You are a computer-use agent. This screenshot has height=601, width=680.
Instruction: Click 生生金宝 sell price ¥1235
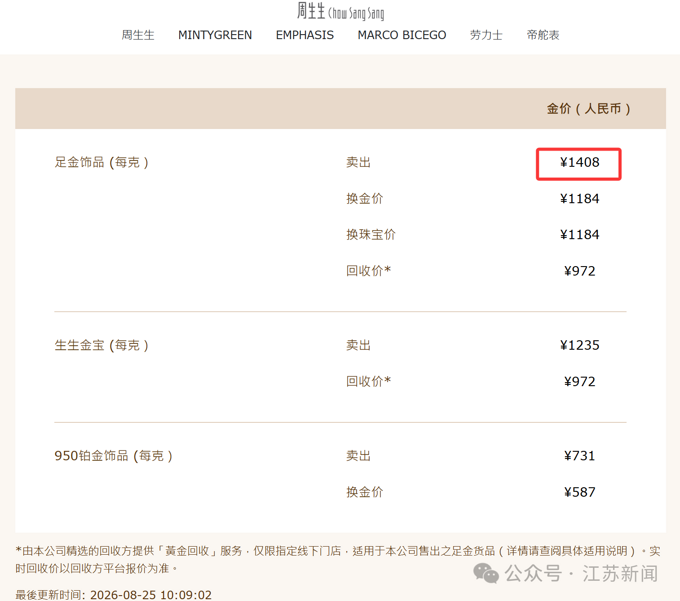579,346
